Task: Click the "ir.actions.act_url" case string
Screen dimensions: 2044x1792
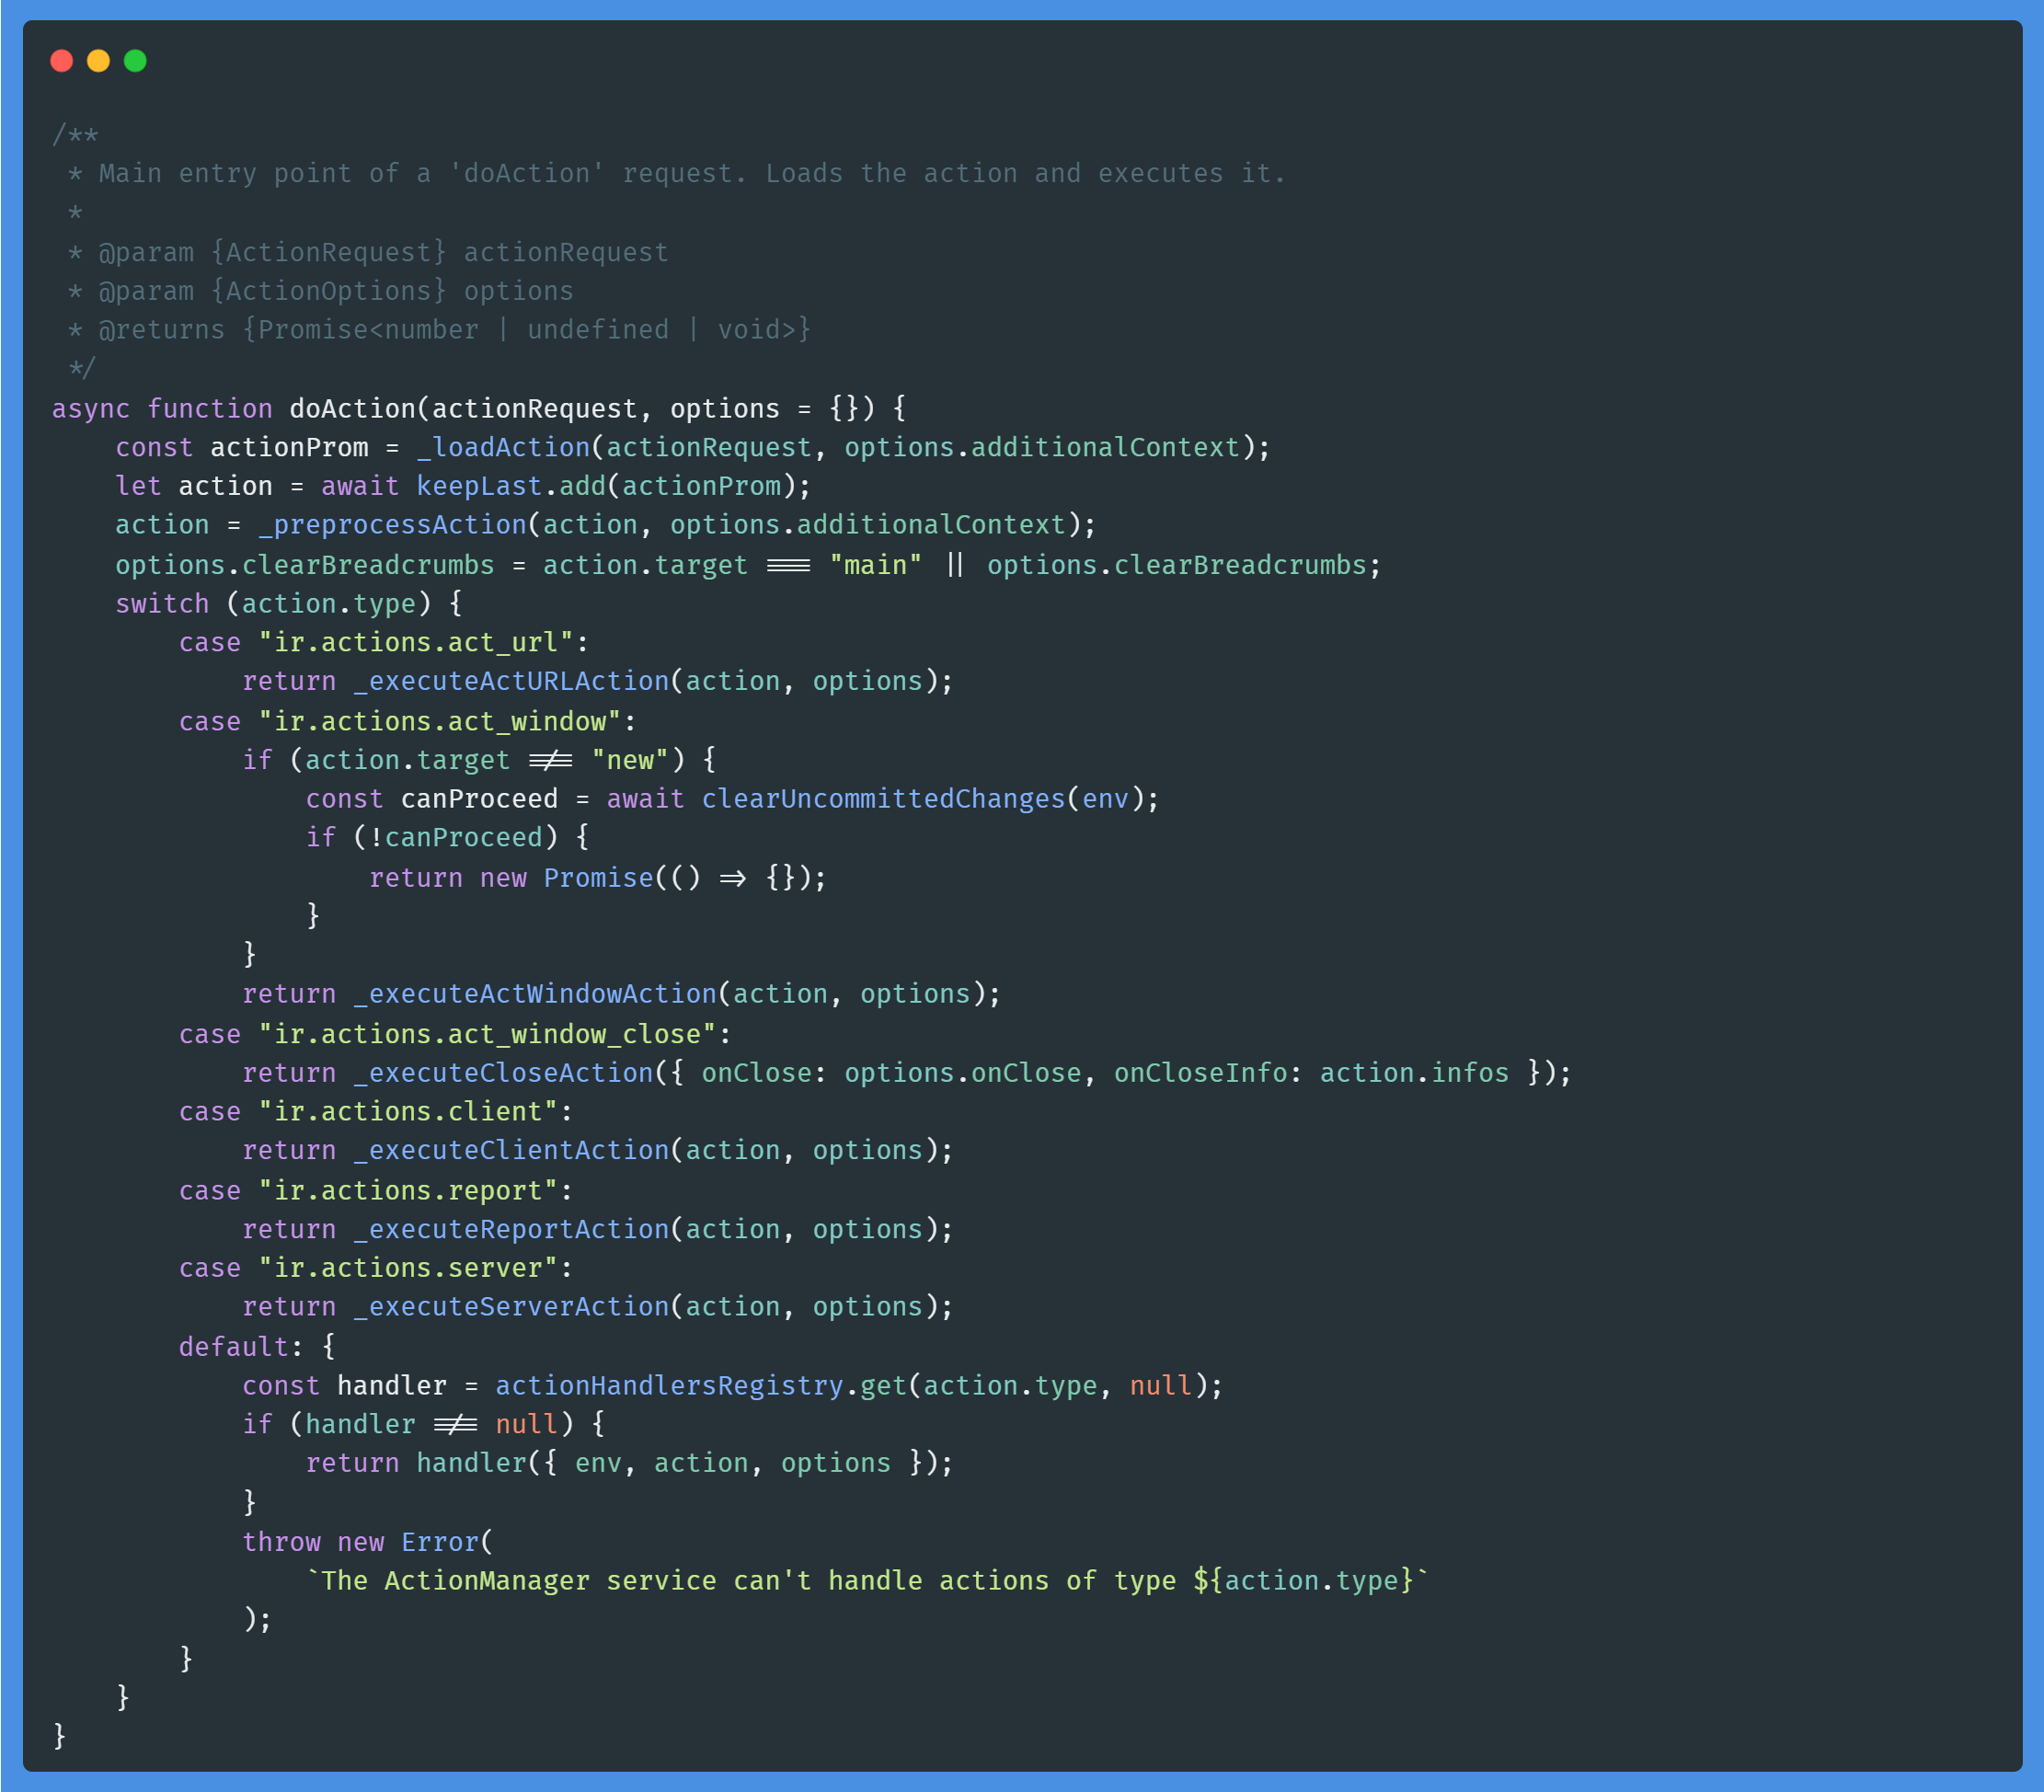Action: (x=416, y=642)
